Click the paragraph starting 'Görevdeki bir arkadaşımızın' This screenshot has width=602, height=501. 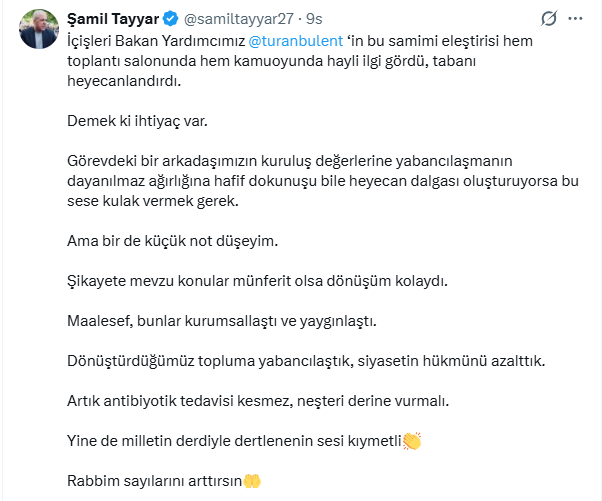[300, 180]
